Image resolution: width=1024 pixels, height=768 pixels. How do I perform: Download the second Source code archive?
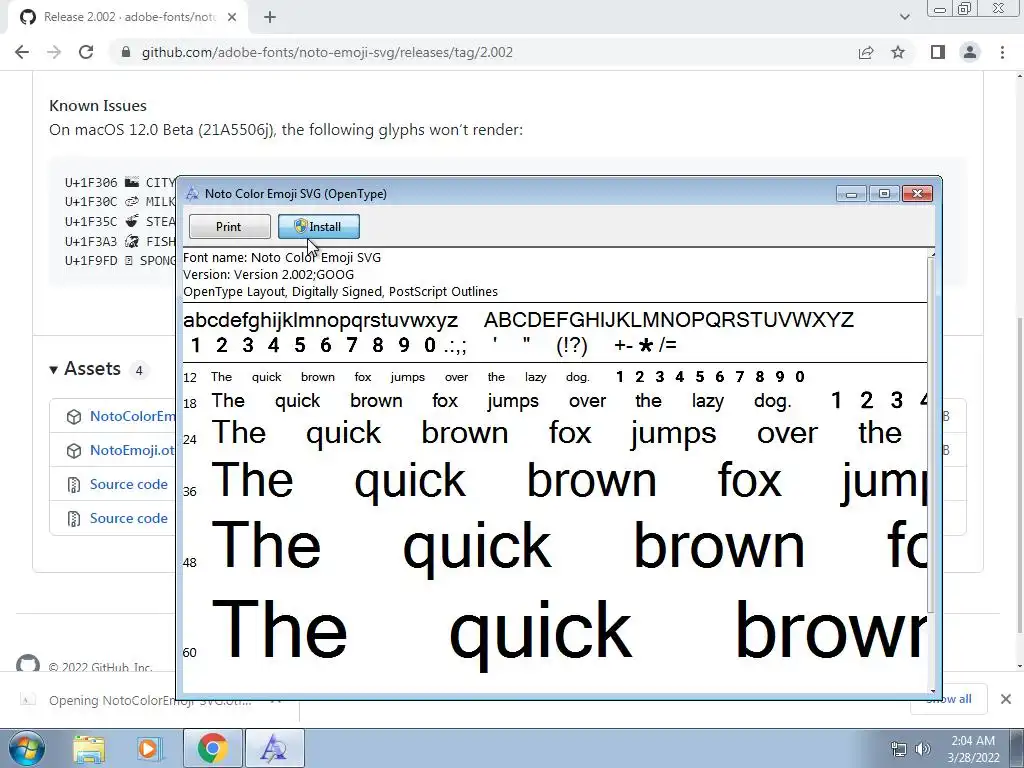point(129,518)
